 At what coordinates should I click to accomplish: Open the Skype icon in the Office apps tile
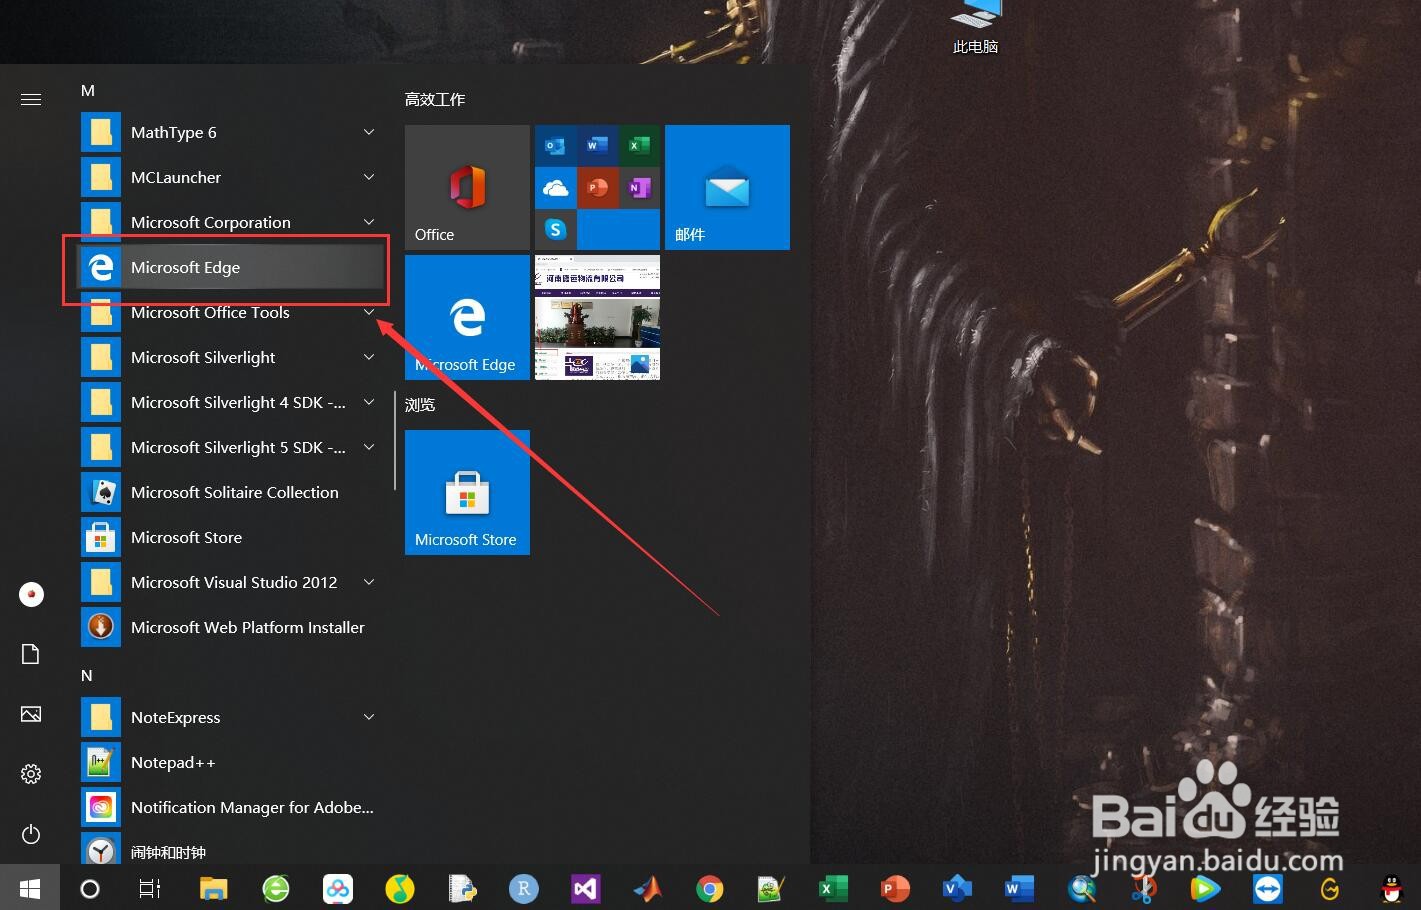point(555,229)
